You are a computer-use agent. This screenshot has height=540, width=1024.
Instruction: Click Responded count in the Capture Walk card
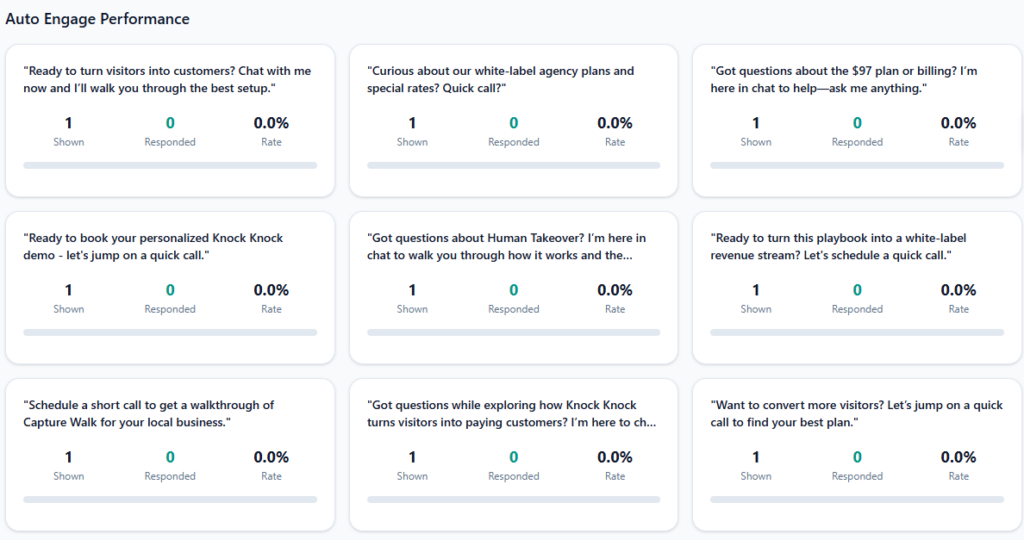(170, 457)
